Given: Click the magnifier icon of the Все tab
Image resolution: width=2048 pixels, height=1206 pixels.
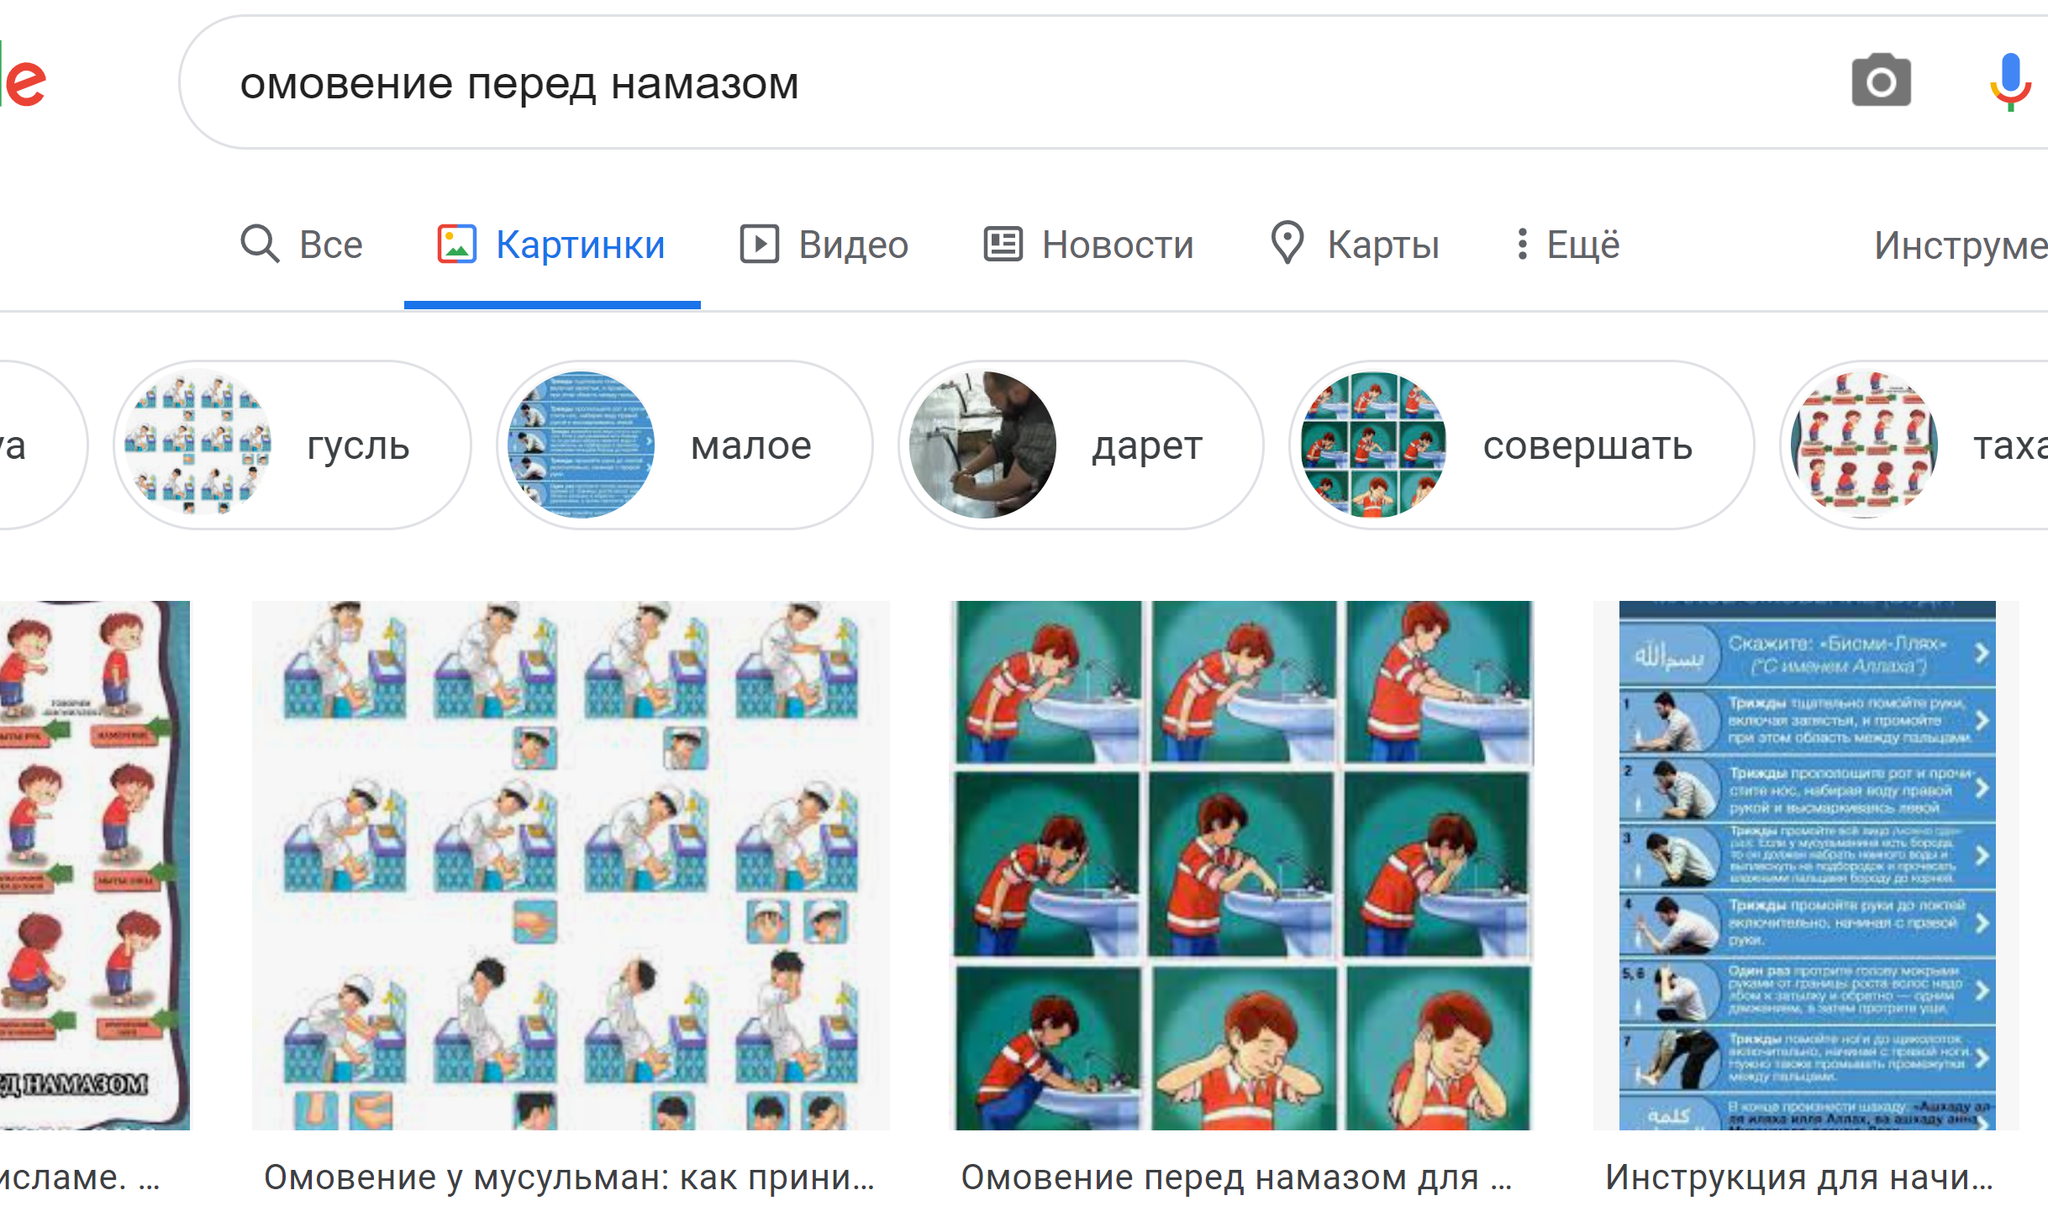Looking at the screenshot, I should click(x=260, y=244).
